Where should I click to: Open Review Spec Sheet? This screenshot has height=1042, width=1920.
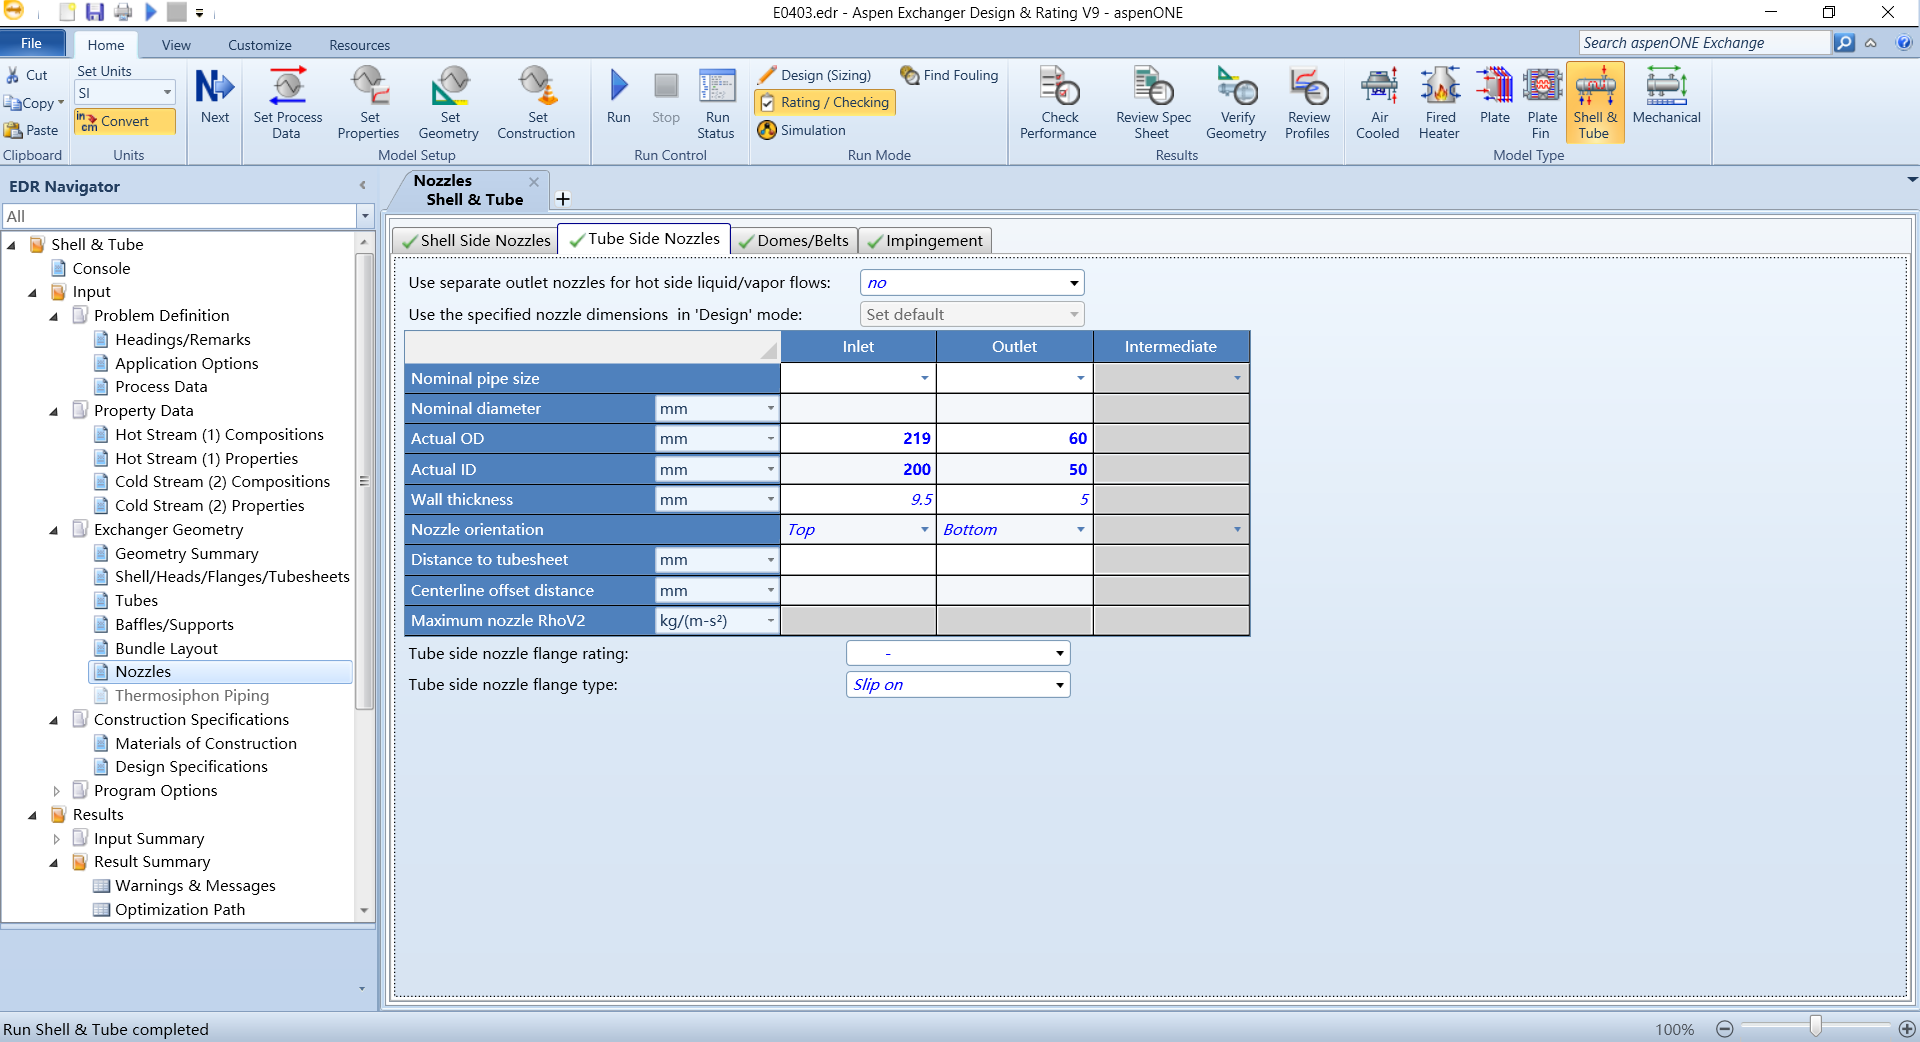[x=1153, y=103]
